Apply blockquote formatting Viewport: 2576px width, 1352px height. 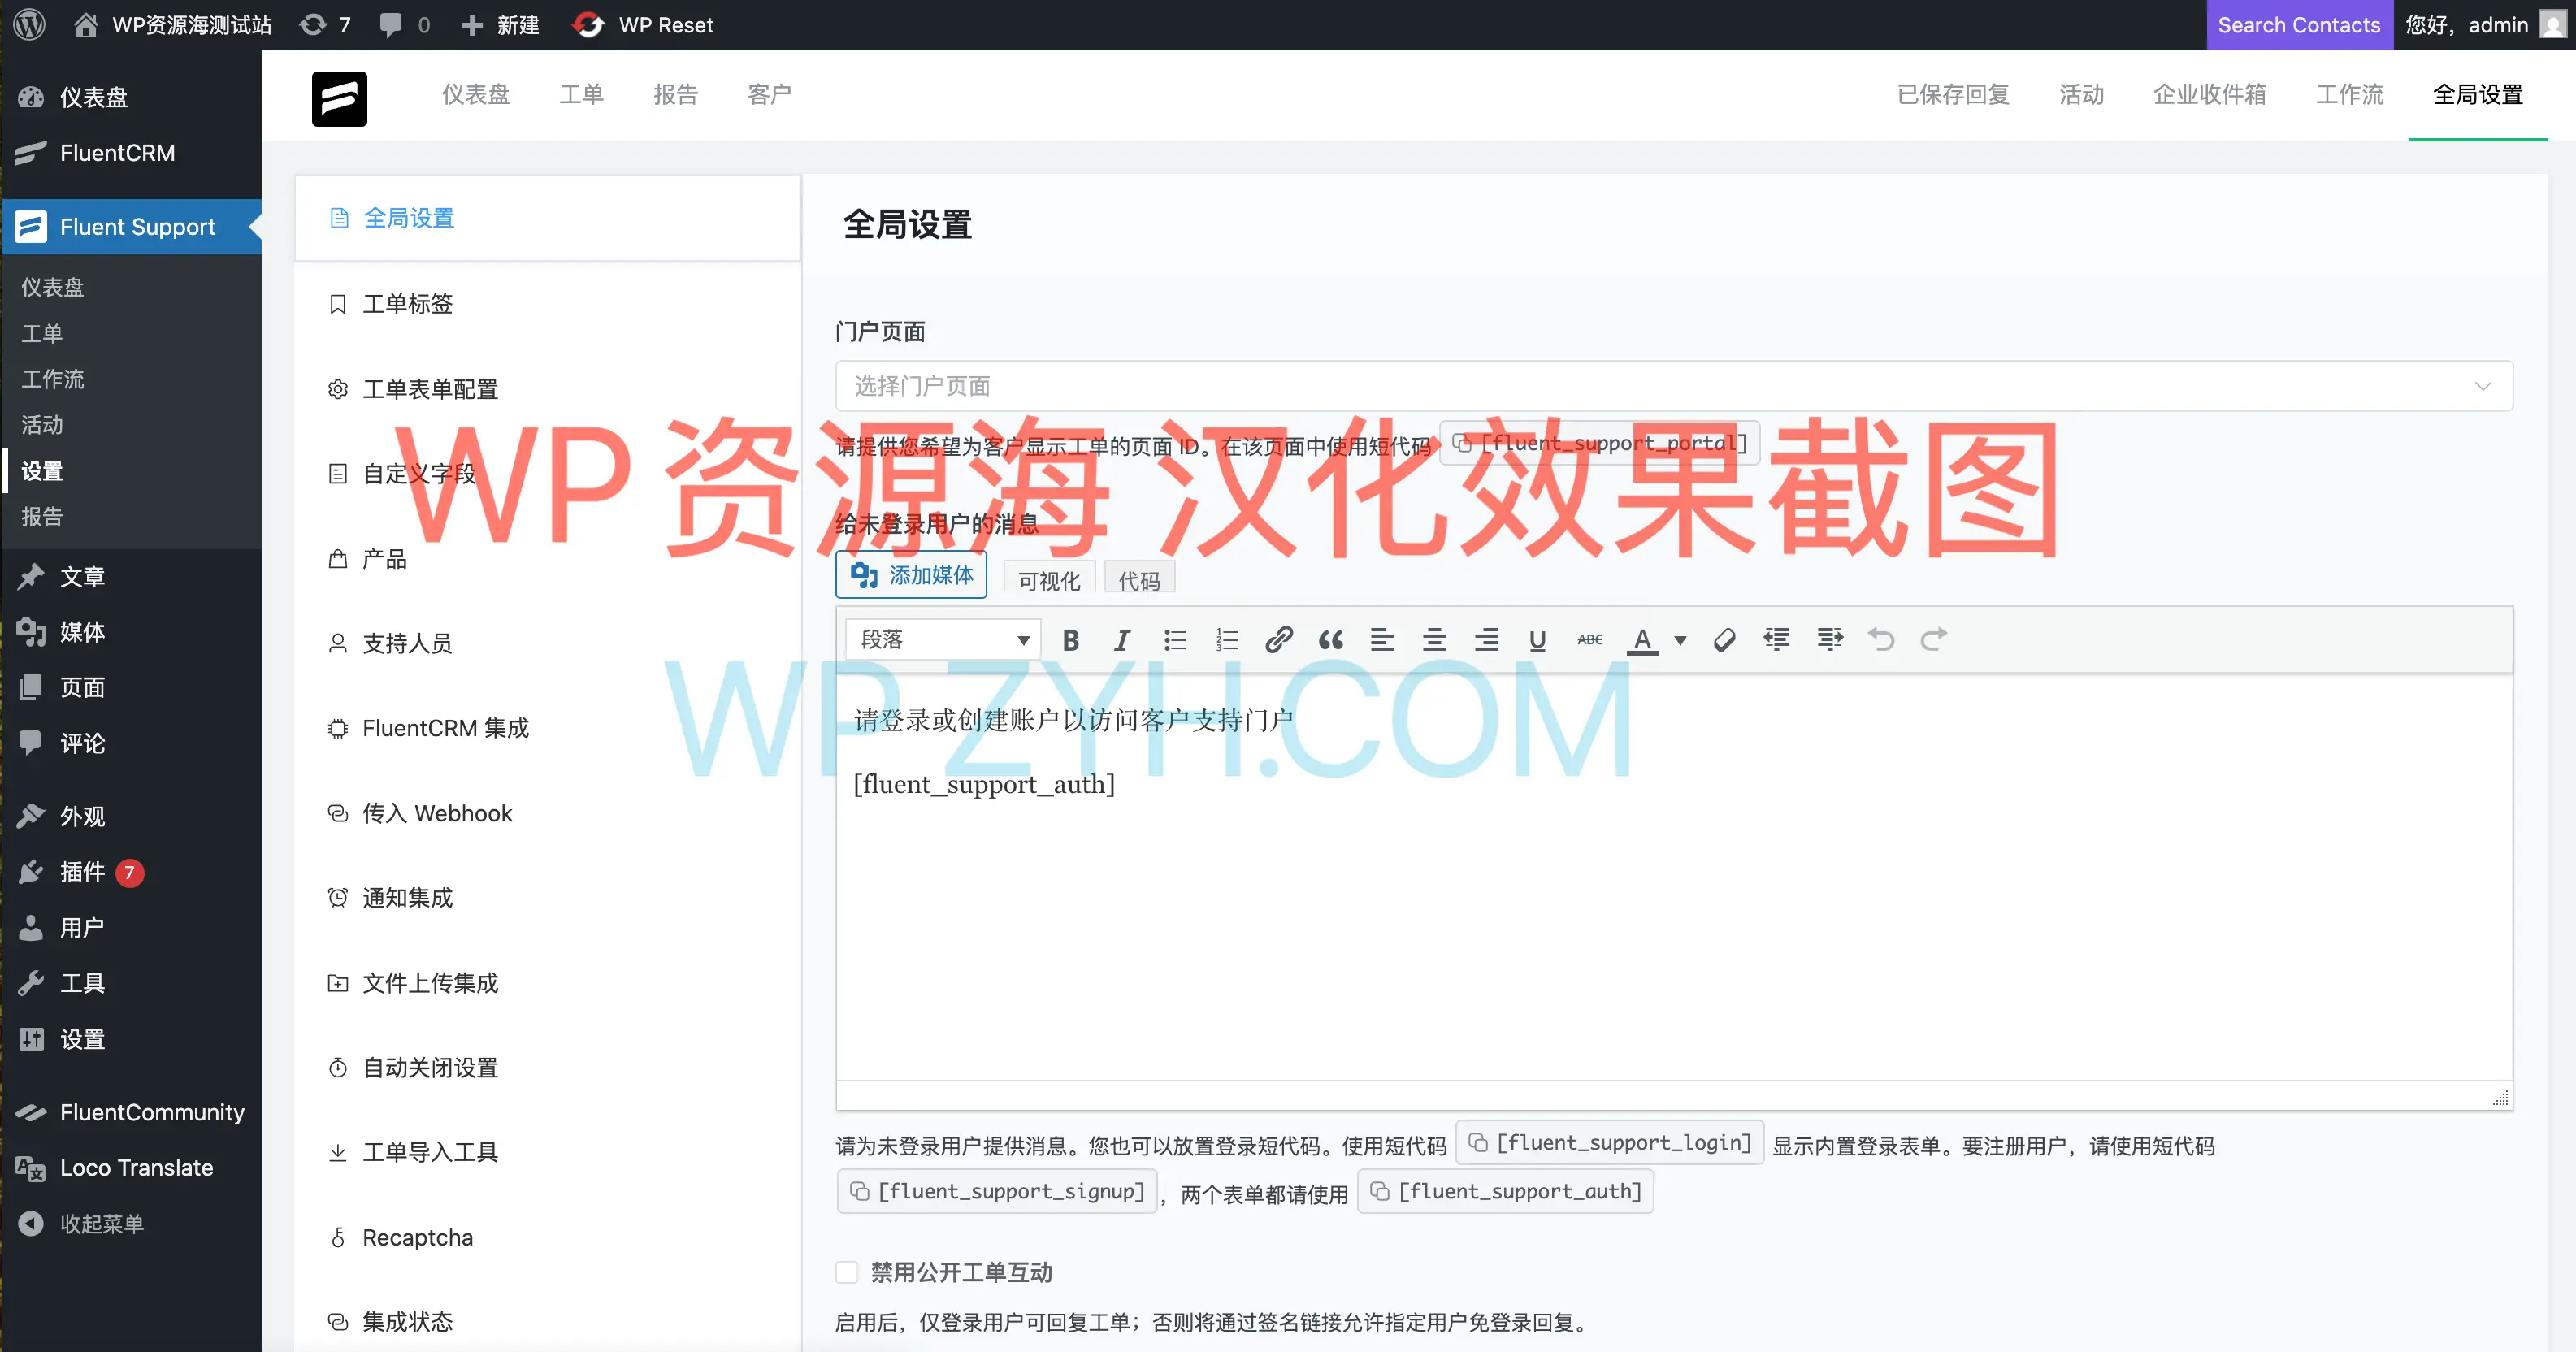click(1331, 640)
